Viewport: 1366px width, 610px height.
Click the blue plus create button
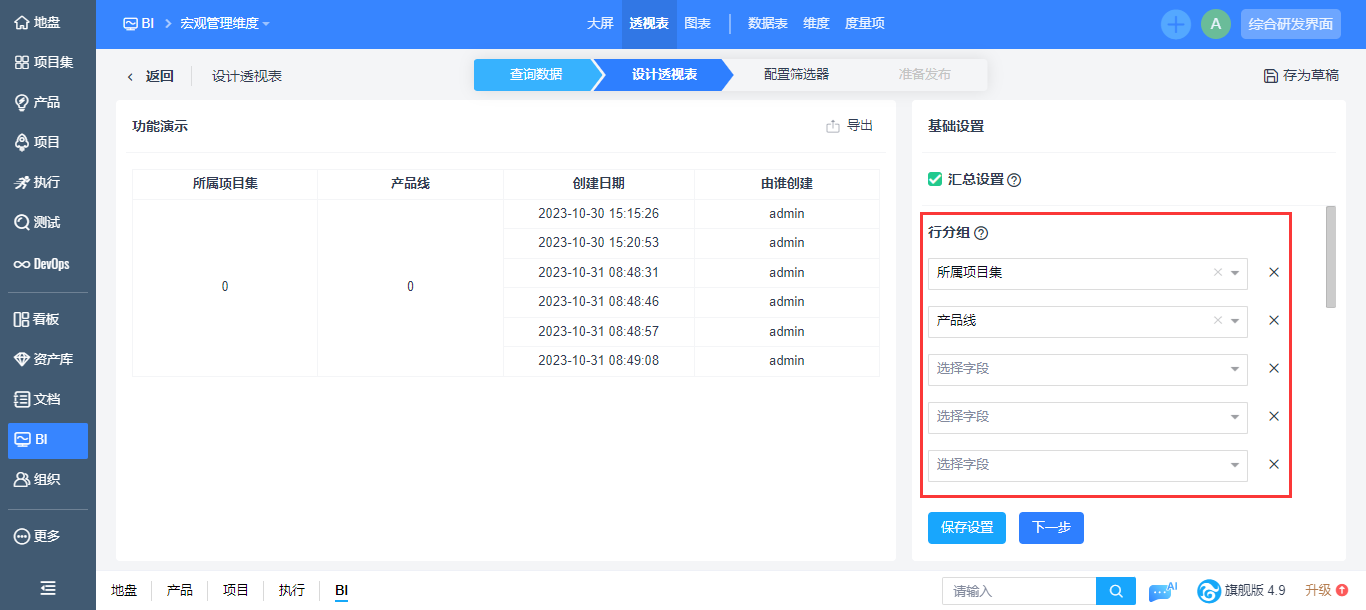click(1176, 24)
